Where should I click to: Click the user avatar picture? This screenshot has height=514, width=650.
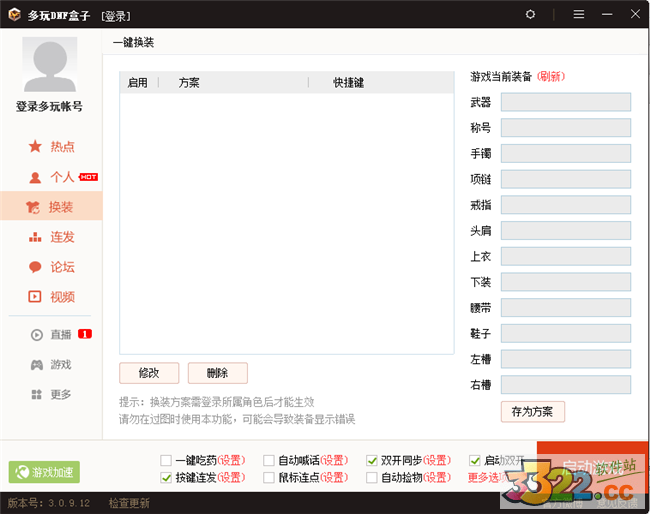[x=50, y=64]
